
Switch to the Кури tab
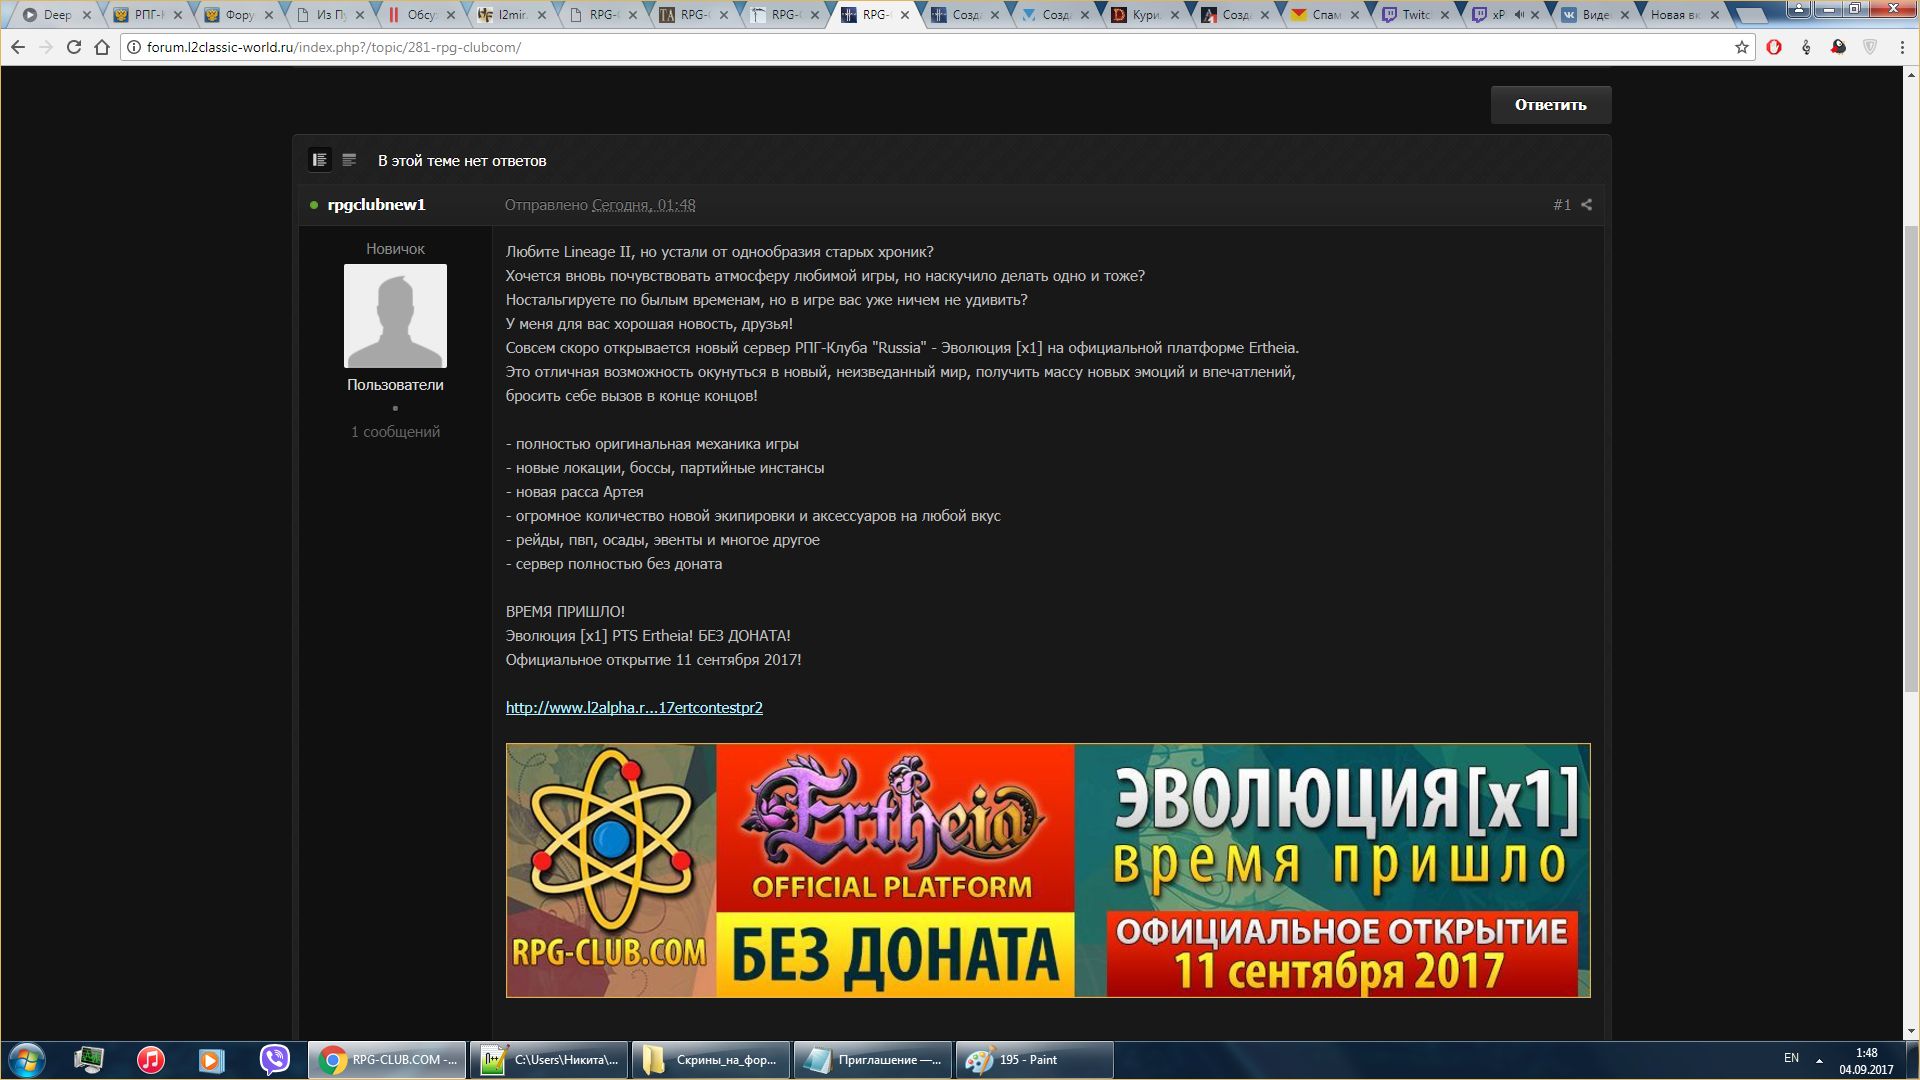1145,15
